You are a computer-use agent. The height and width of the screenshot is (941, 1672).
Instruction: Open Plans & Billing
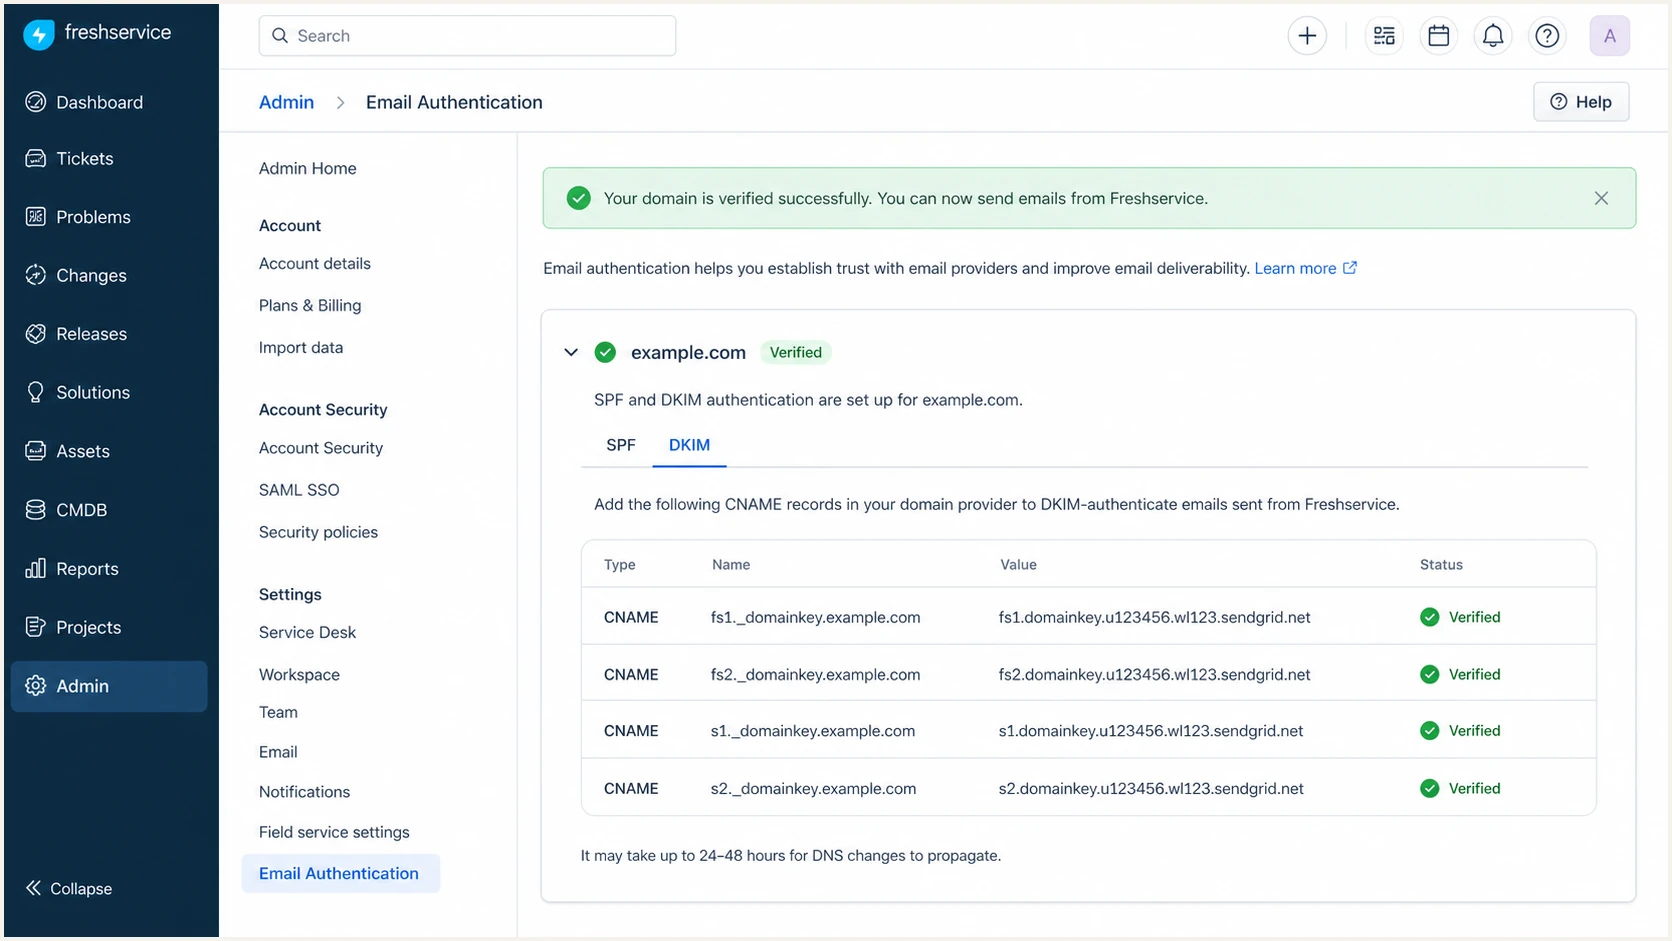pyautogui.click(x=310, y=305)
